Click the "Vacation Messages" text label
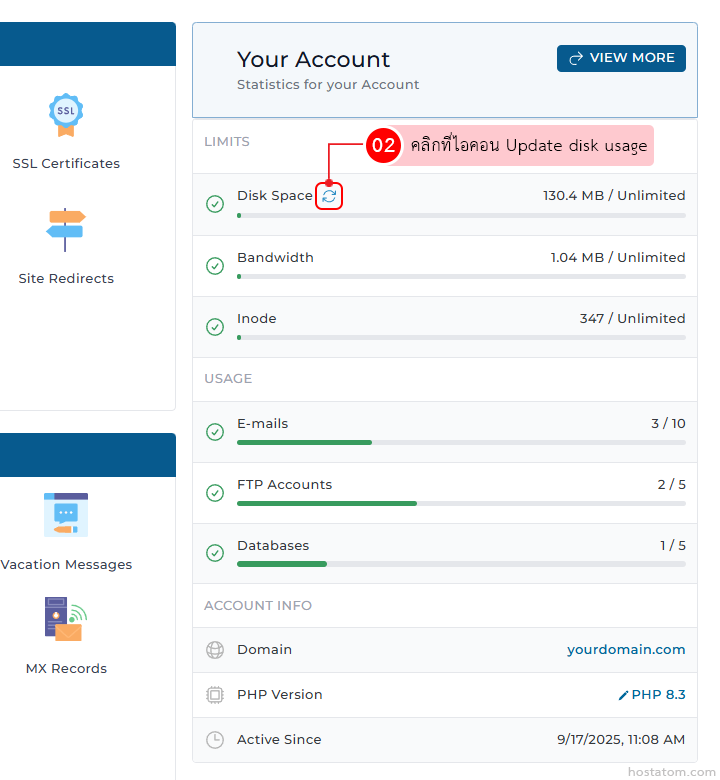720x780 pixels. 66,565
